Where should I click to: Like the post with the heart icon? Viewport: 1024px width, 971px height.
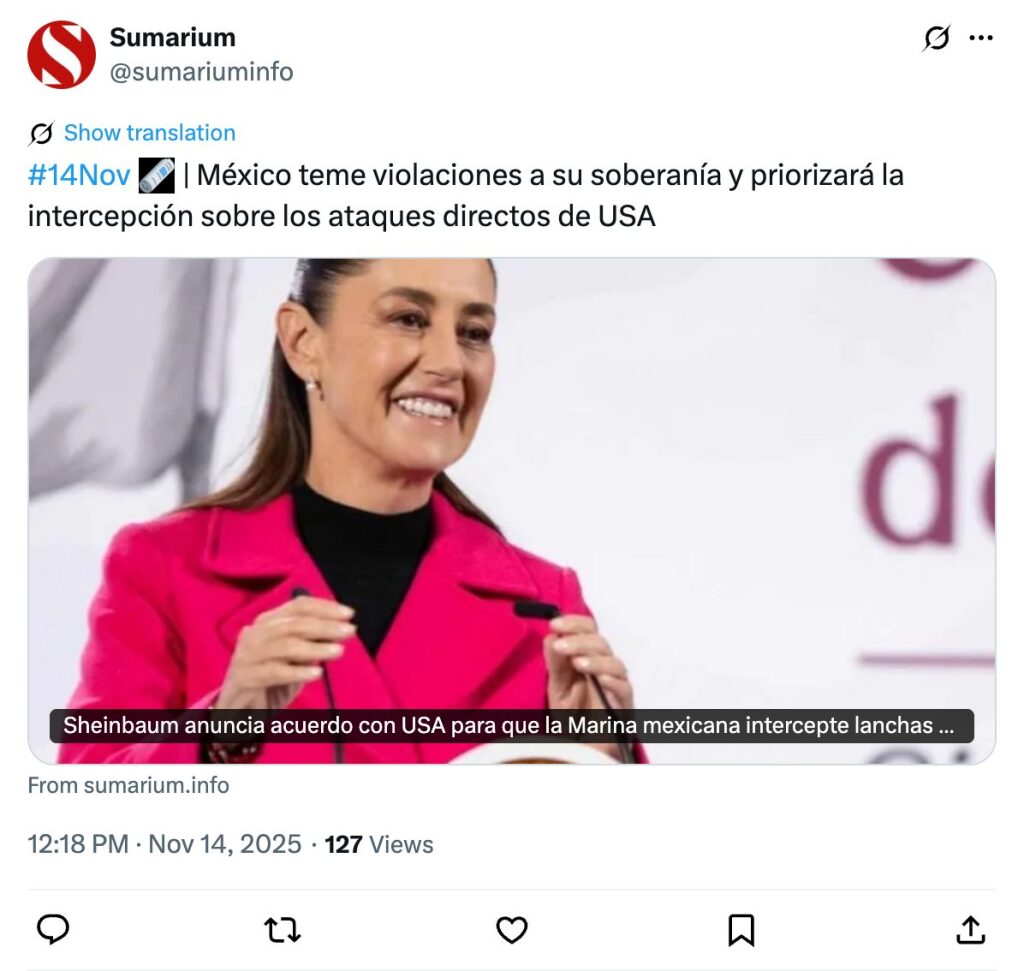click(x=511, y=929)
